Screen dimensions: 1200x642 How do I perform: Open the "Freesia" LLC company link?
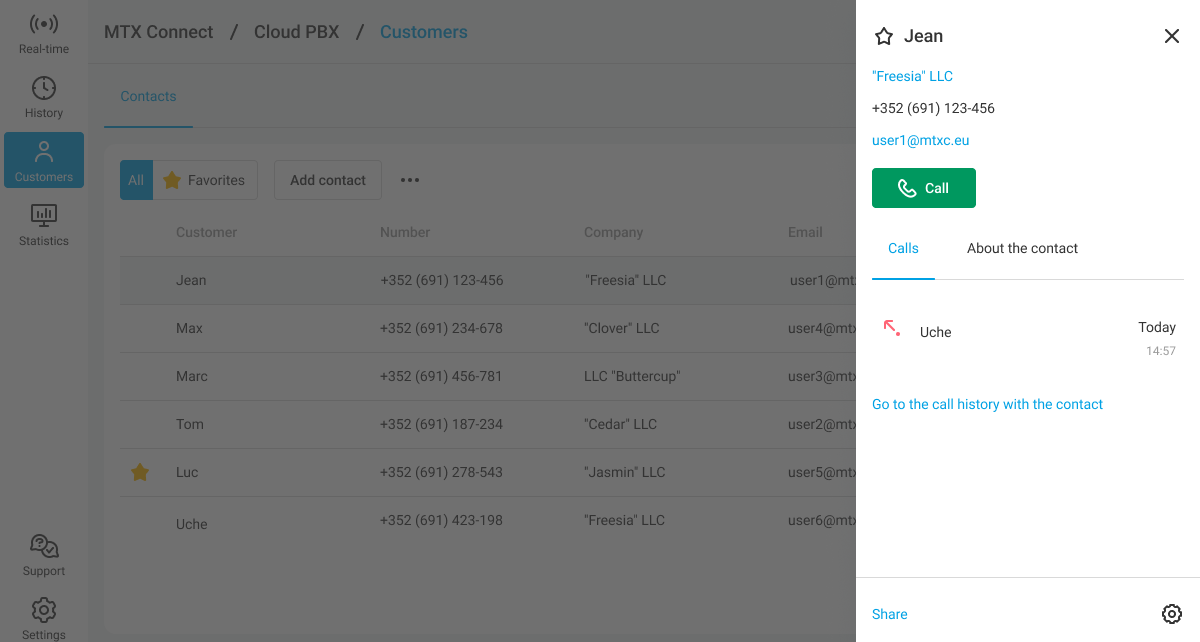pos(912,76)
